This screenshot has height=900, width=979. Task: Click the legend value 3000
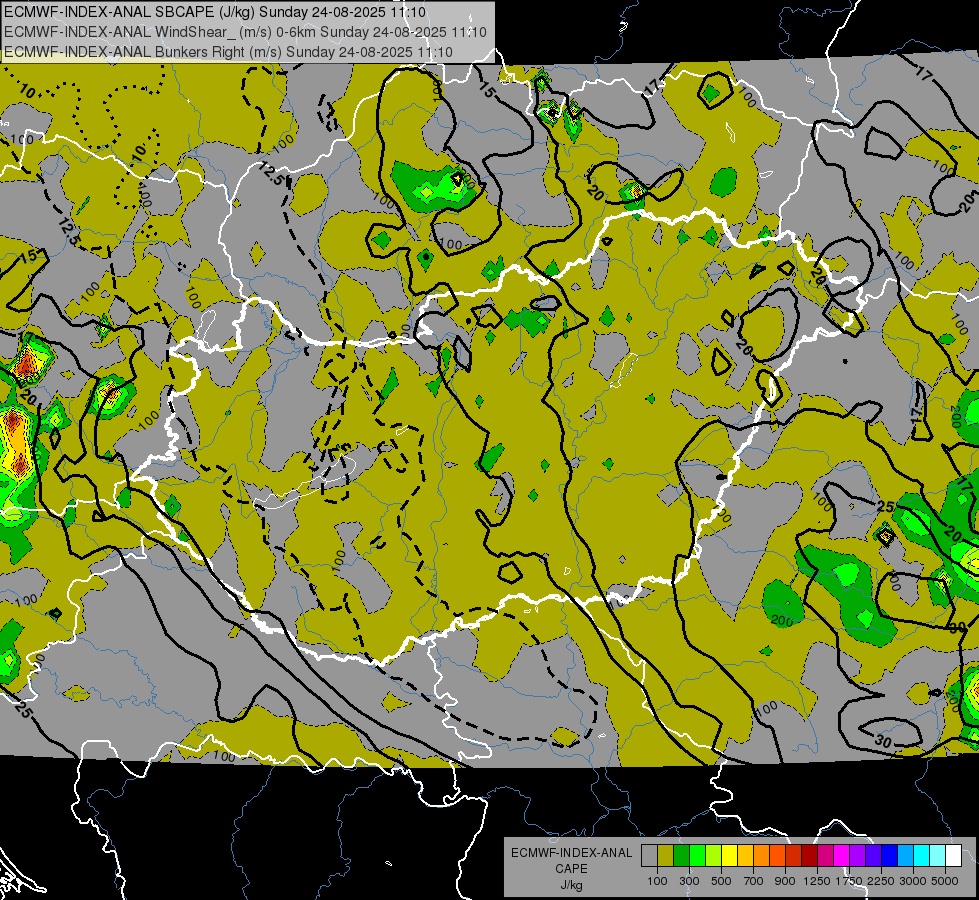[913, 881]
